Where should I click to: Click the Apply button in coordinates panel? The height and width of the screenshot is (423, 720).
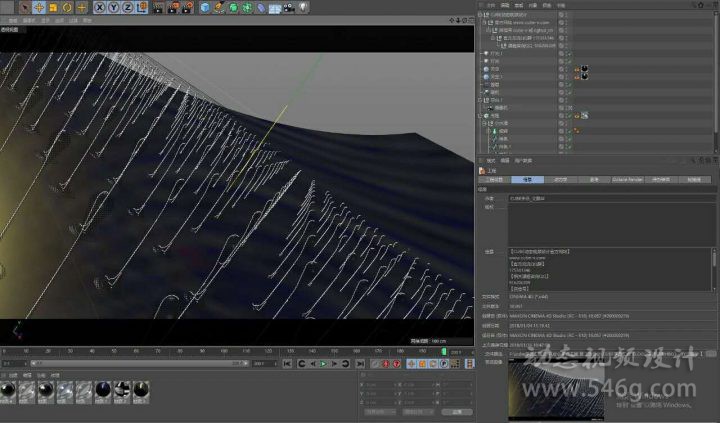[456, 411]
